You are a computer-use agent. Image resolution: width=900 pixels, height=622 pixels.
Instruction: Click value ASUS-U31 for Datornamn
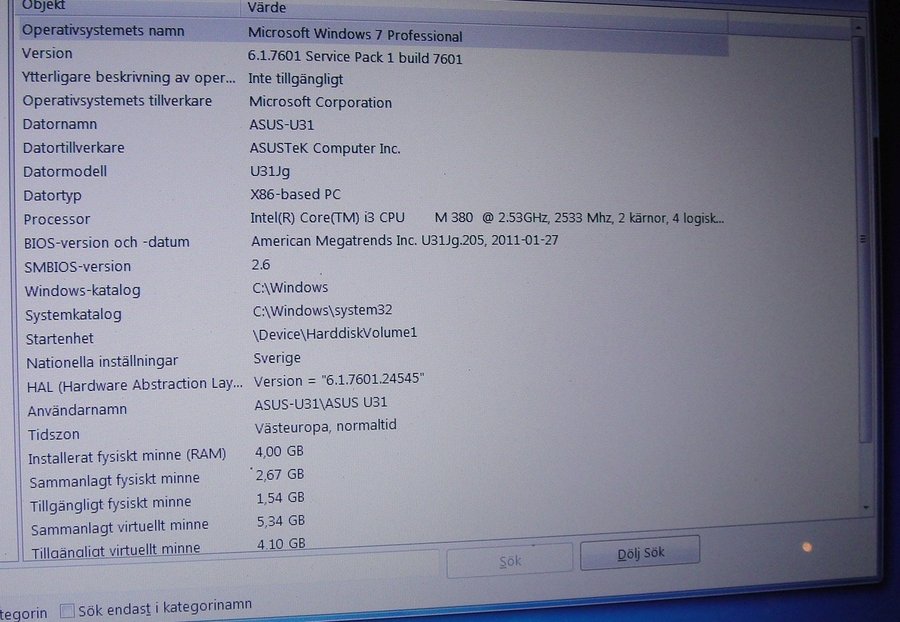pyautogui.click(x=282, y=125)
